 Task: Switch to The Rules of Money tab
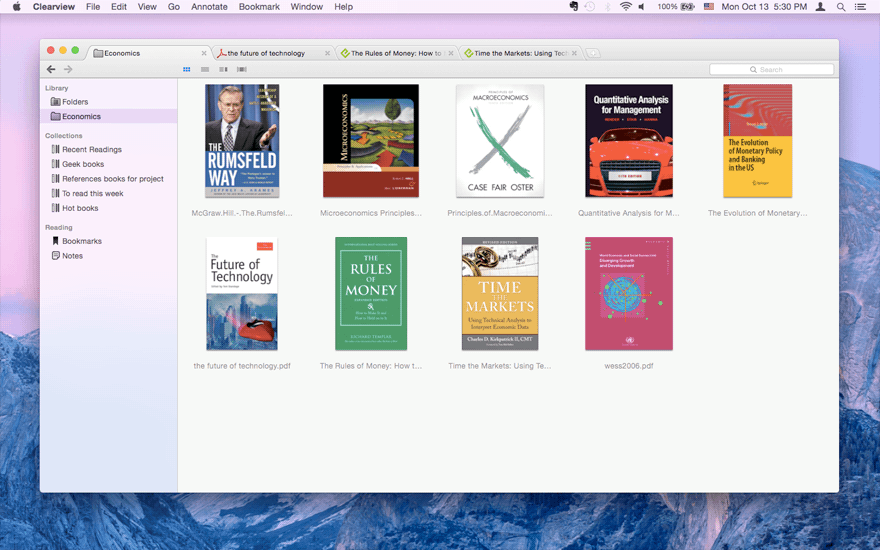(395, 53)
